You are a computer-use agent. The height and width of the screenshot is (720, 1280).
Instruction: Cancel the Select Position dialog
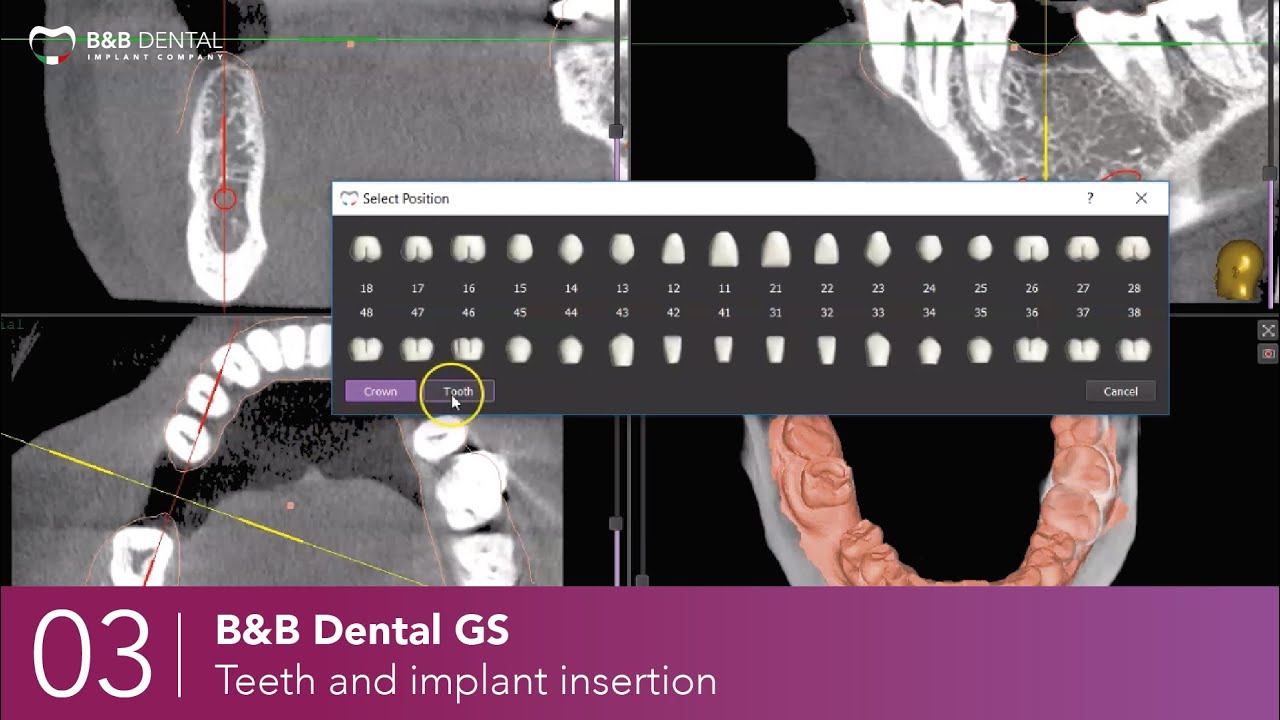click(1120, 391)
